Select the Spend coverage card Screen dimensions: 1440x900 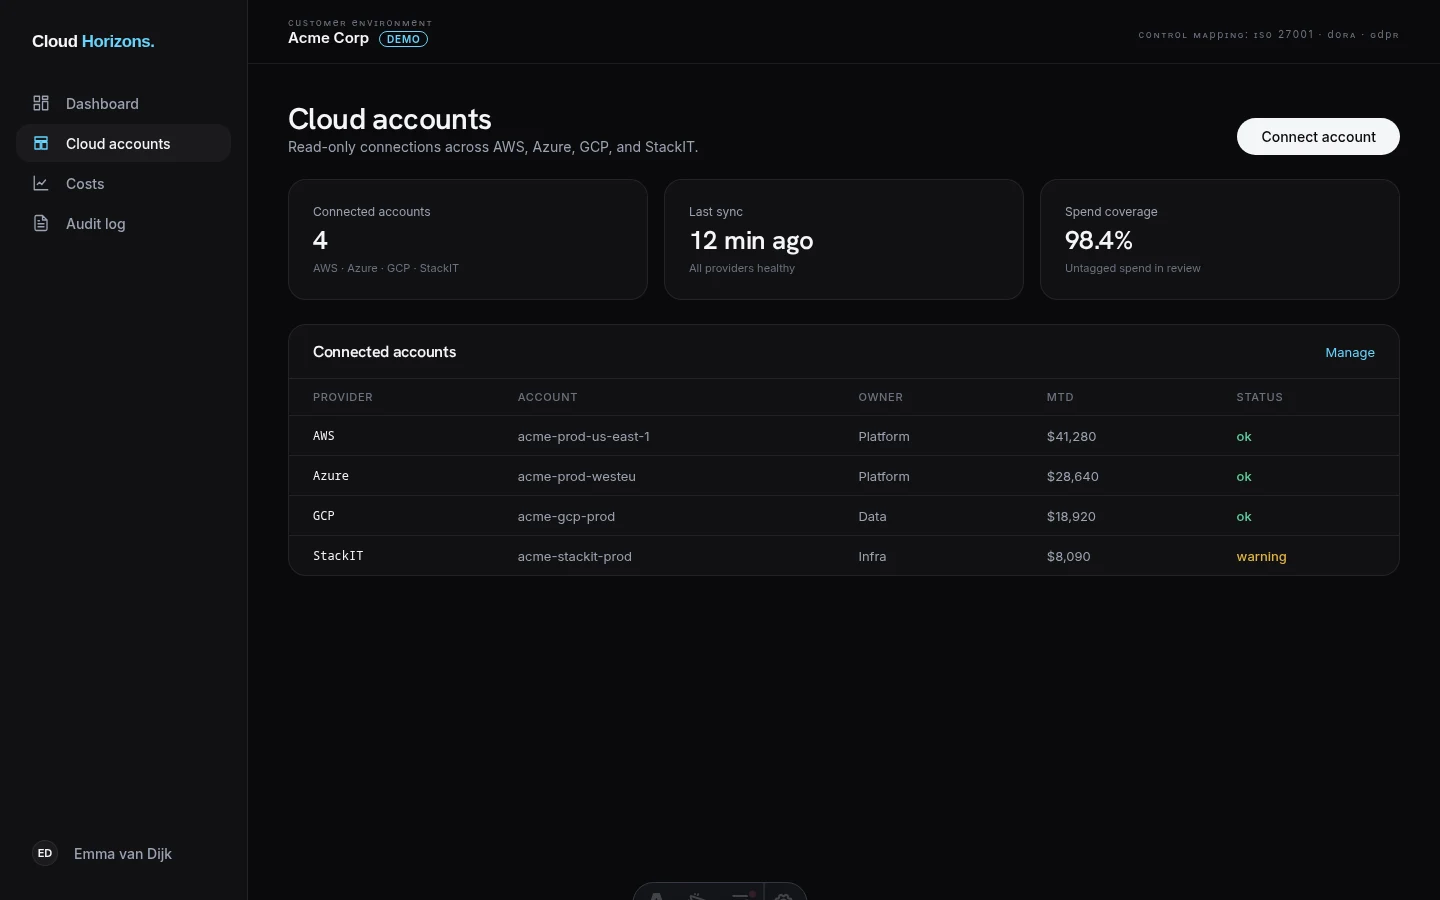(x=1220, y=240)
